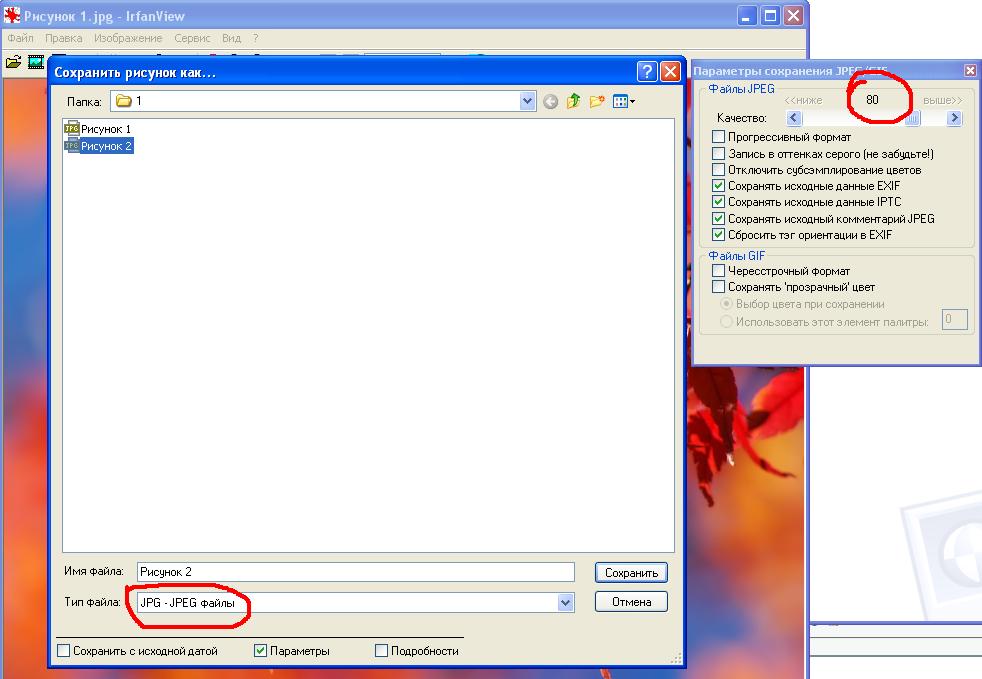The height and width of the screenshot is (679, 982).
Task: Click the slideshow icon in IrfanView toolbar
Action: point(35,62)
